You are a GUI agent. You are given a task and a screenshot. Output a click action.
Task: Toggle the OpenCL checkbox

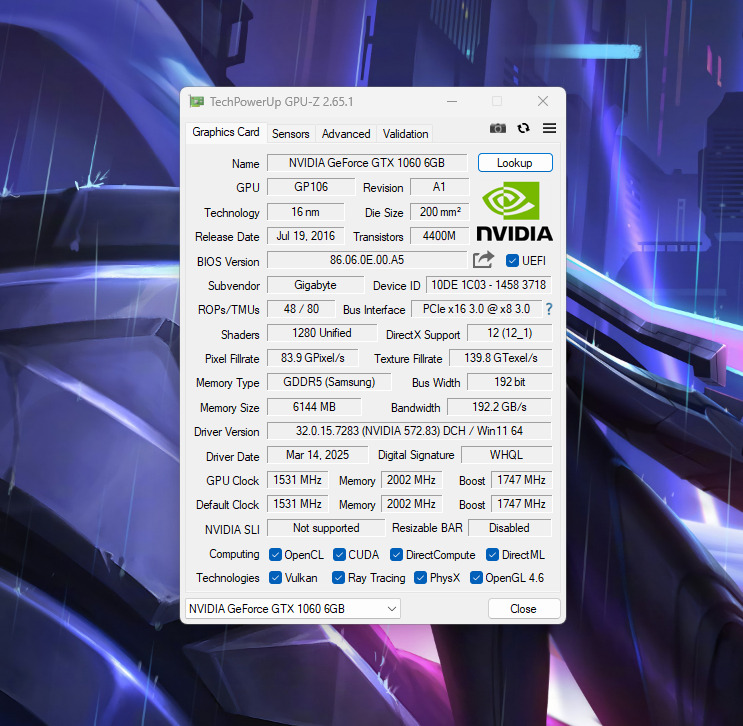[275, 554]
